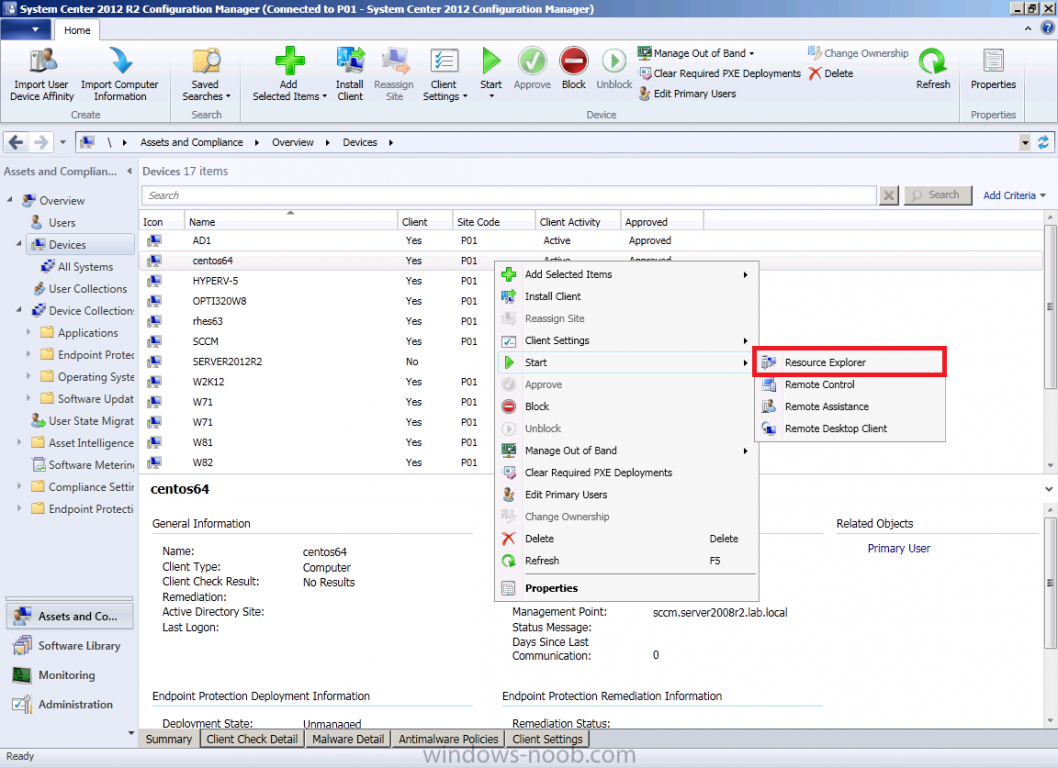Focus the device Search input field

(x=509, y=195)
